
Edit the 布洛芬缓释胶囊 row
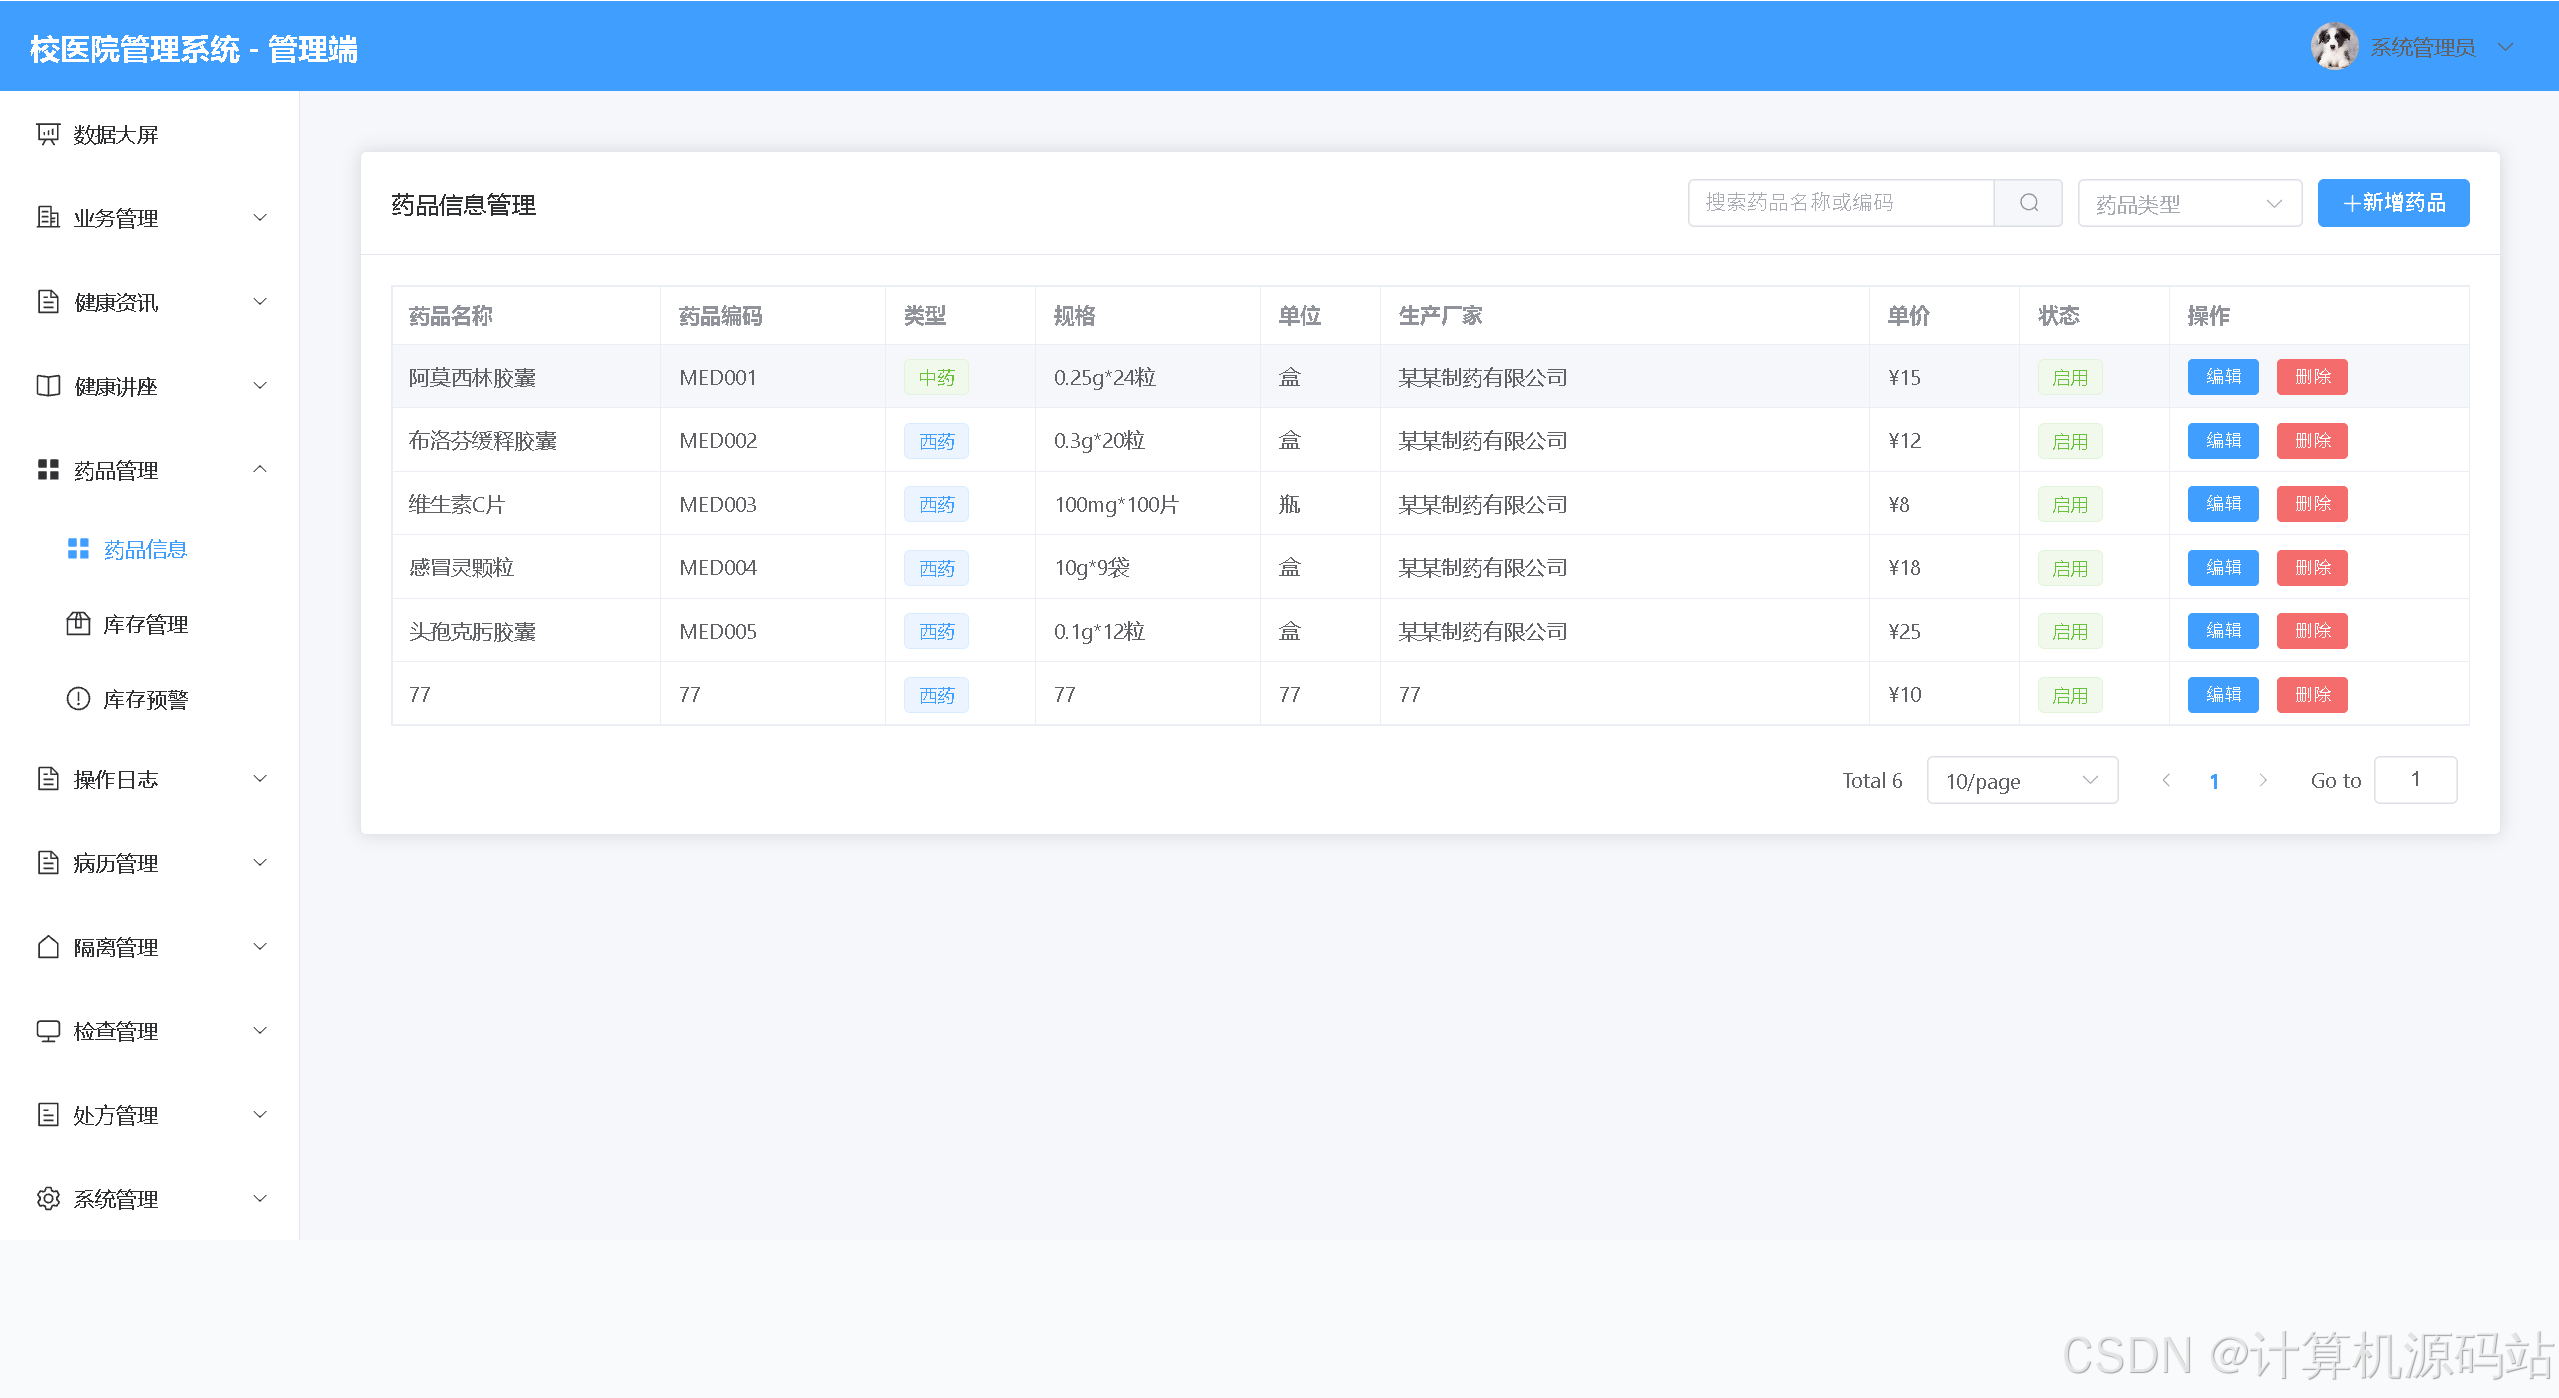[x=2223, y=441]
